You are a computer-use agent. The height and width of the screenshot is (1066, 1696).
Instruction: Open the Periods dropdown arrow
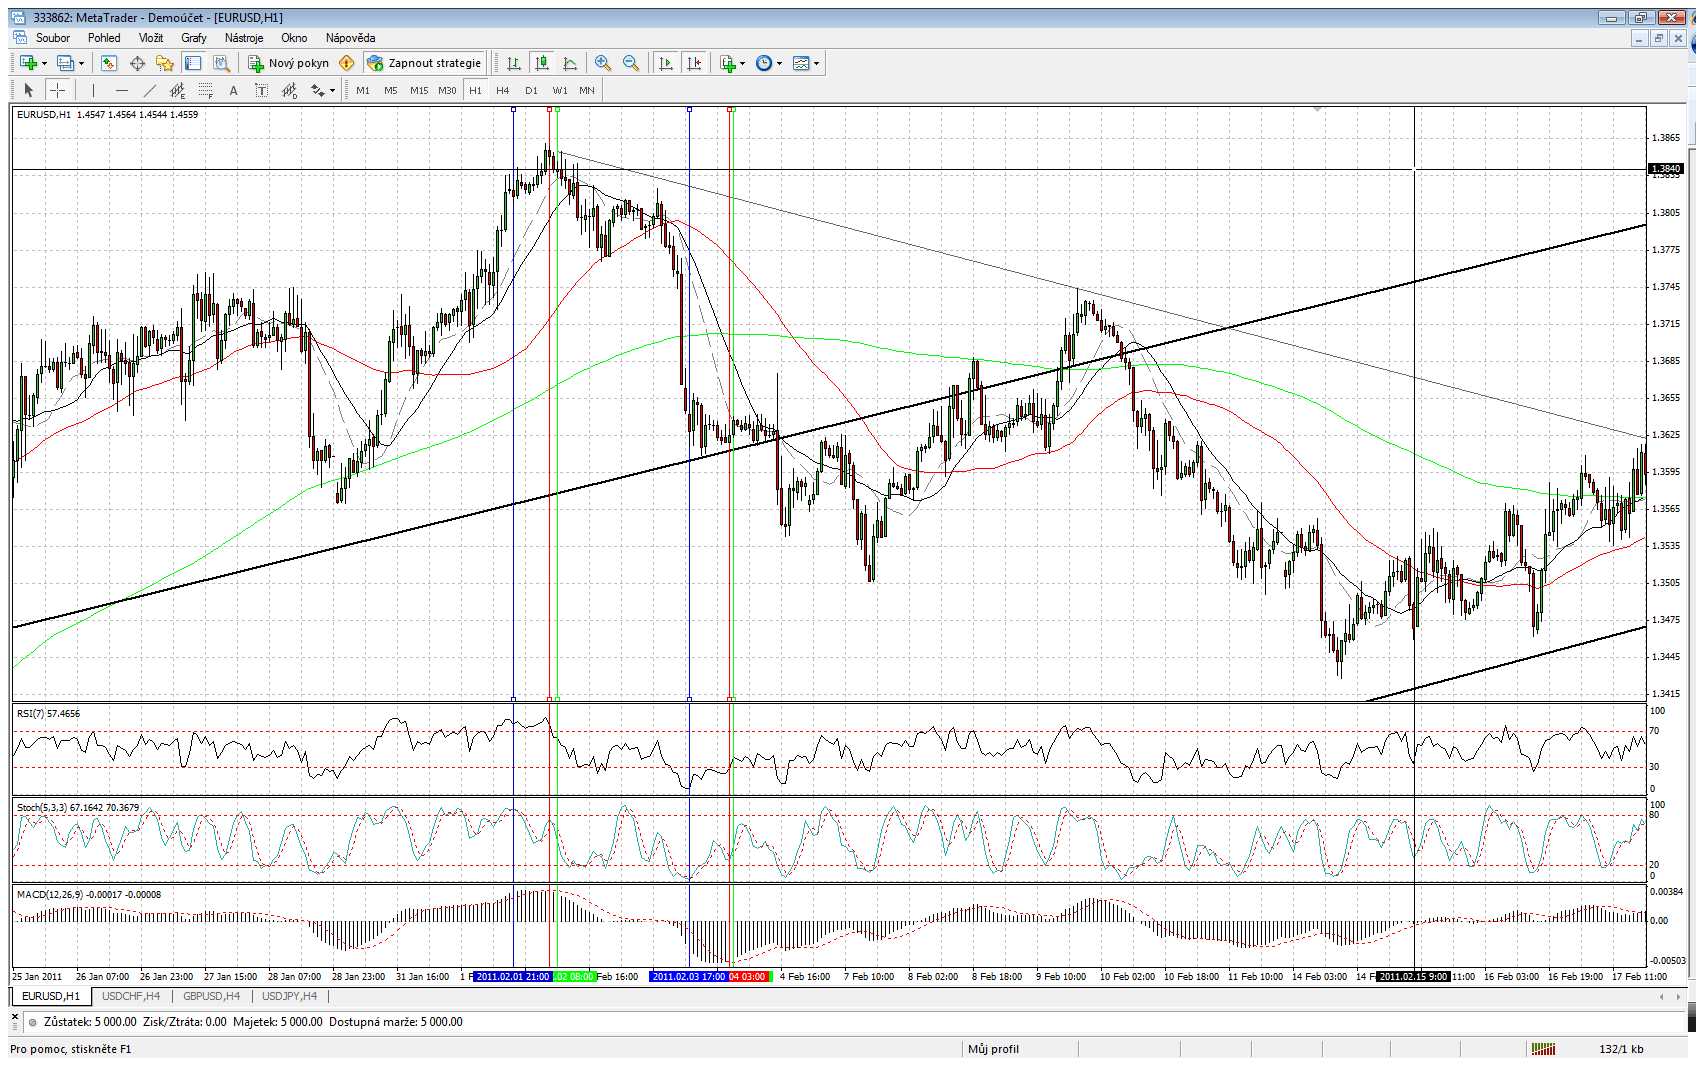pos(780,64)
